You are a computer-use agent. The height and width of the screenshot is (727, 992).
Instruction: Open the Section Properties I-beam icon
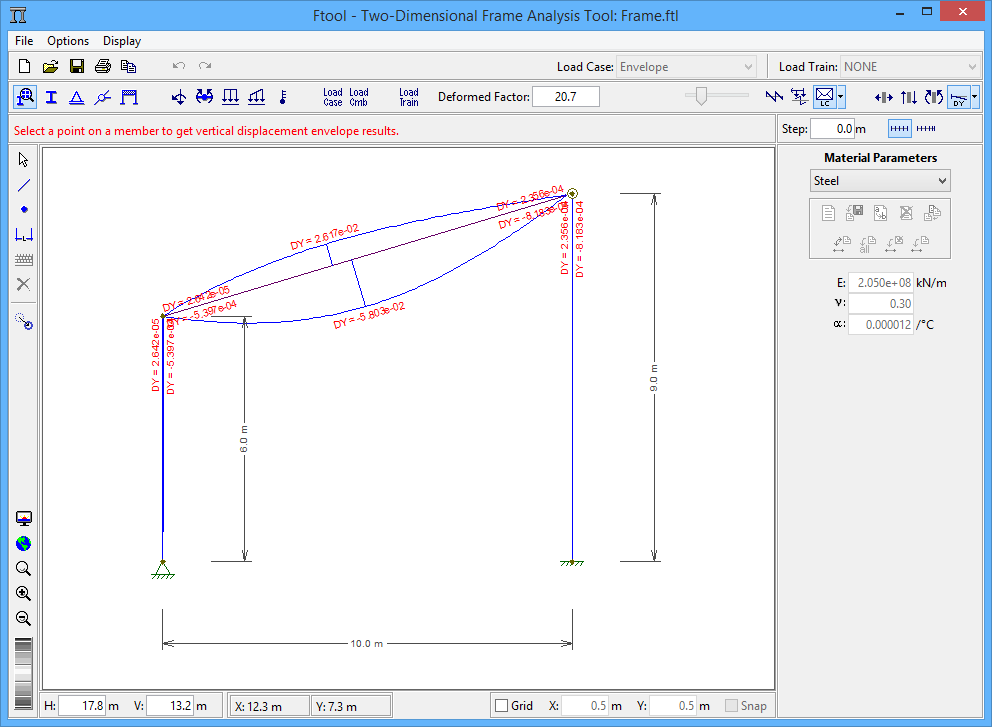click(x=50, y=97)
